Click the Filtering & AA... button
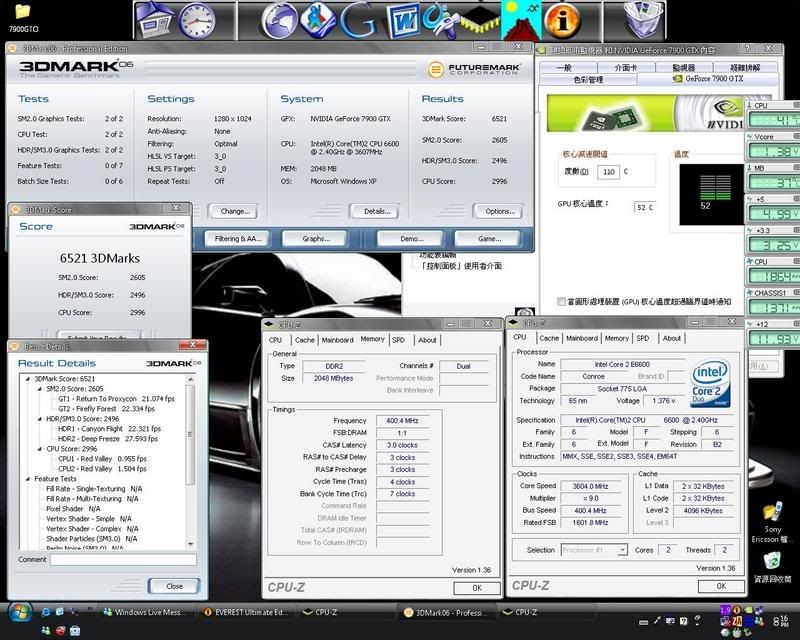800x640 pixels. pos(238,238)
